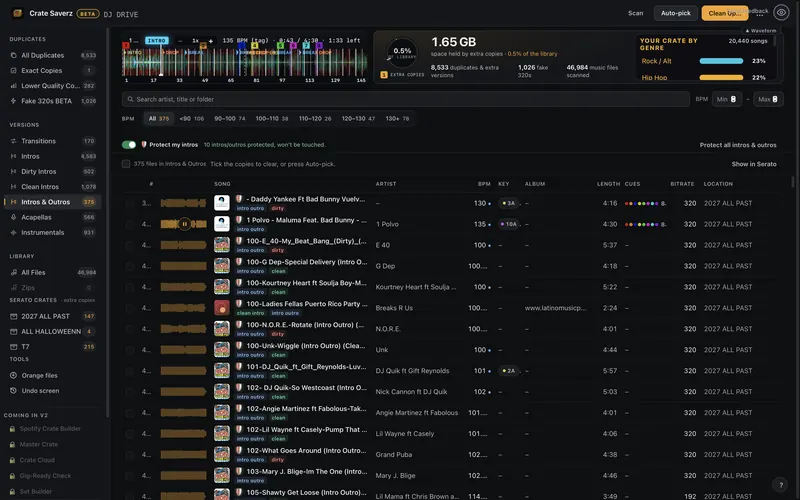
Task: Select Lower Quality Copies in the sidebar
Action: click(53, 86)
